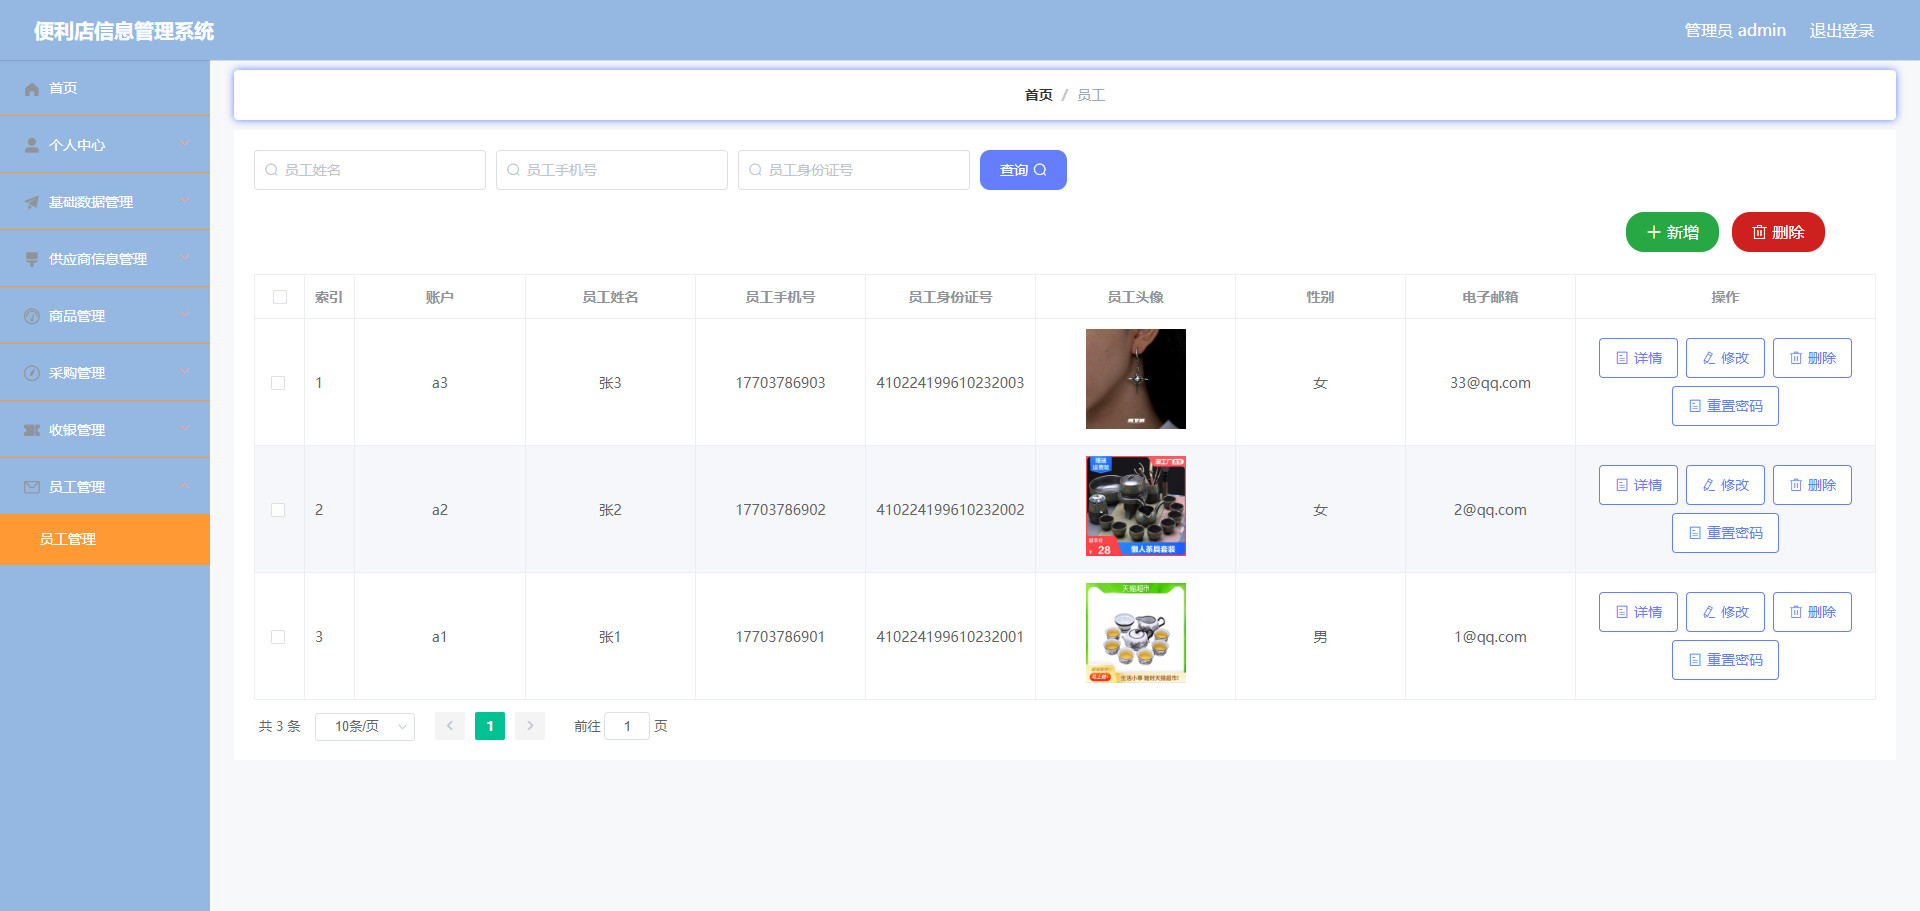
Task: Expand the 基础数据管理 menu chevron
Action: click(x=185, y=201)
